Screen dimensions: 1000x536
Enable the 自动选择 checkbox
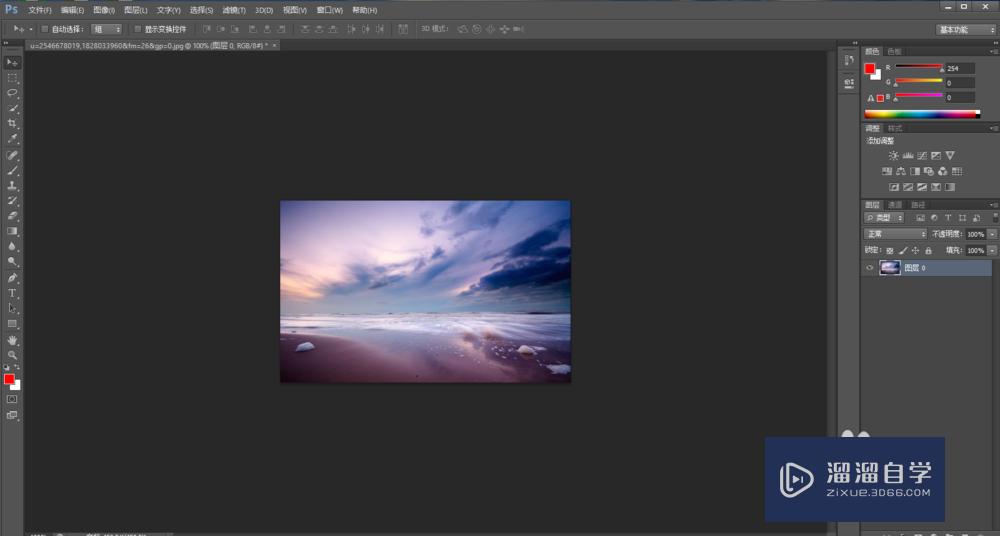45,30
